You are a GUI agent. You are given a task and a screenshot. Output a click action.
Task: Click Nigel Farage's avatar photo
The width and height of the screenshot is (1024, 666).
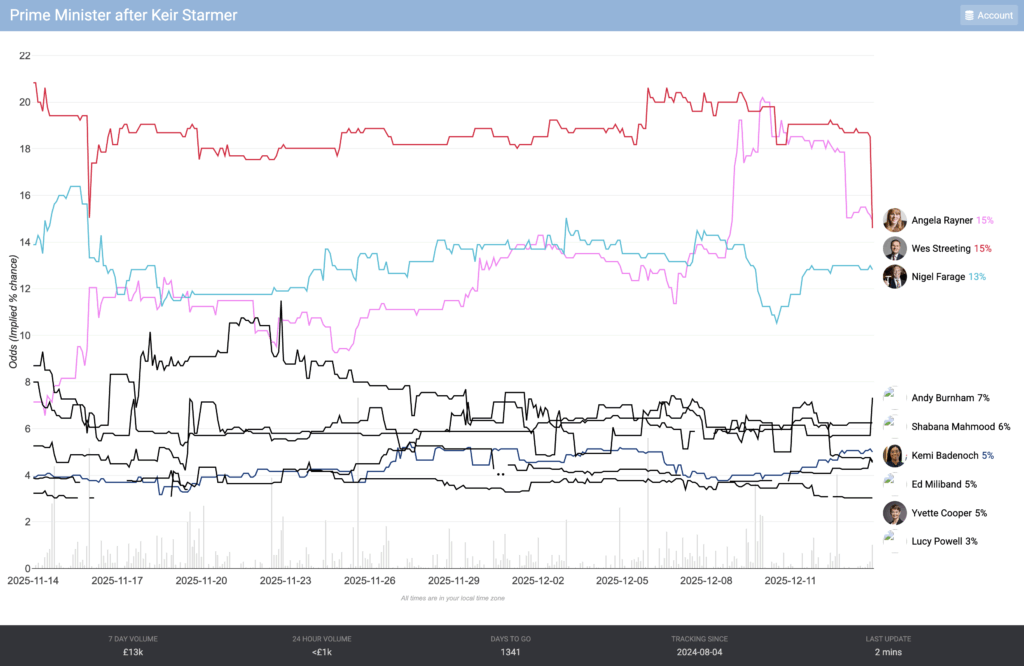(x=895, y=276)
